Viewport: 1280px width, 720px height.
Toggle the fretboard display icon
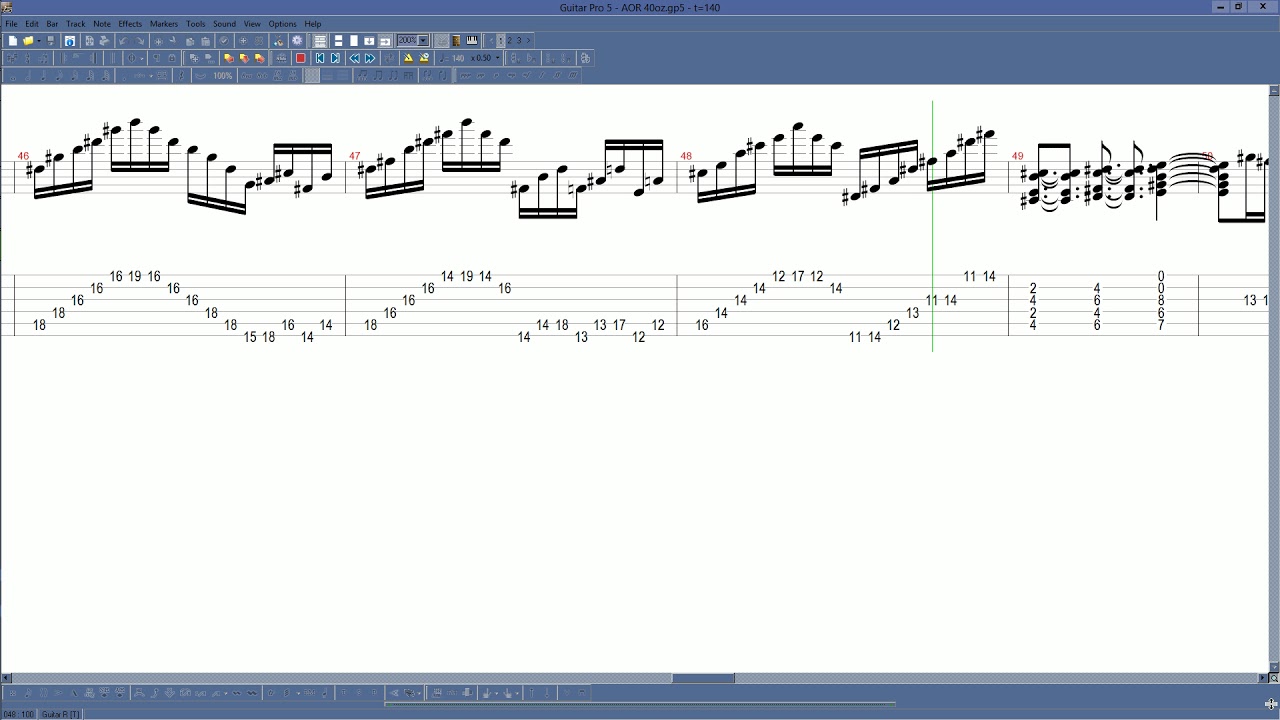456,41
